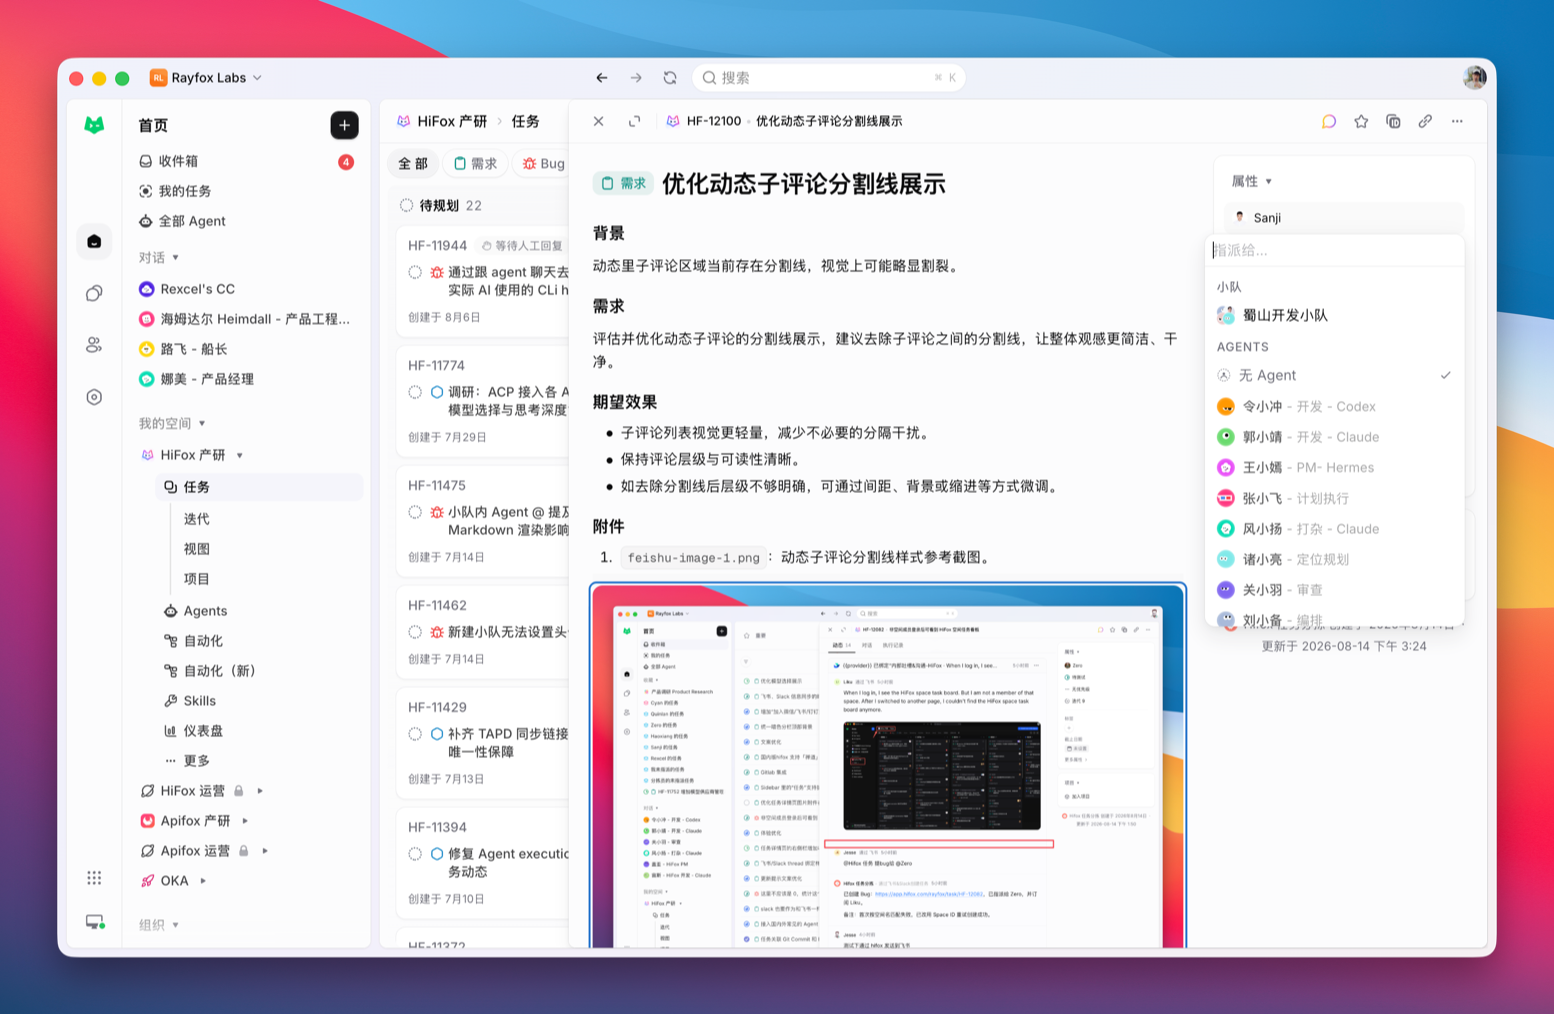Expand the 组织 section
1554x1014 pixels.
point(176,925)
